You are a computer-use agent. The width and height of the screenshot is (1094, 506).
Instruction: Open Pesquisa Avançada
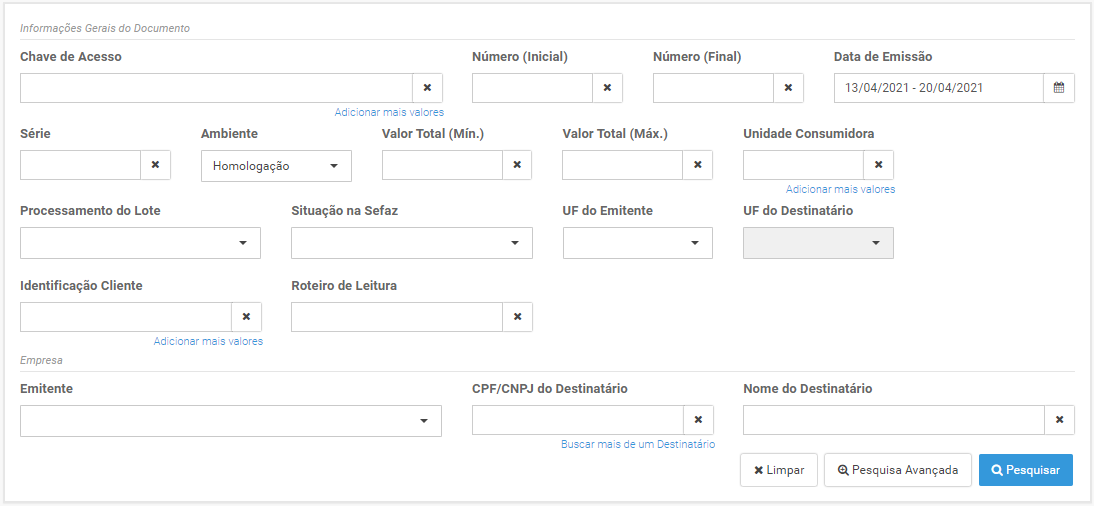(897, 470)
